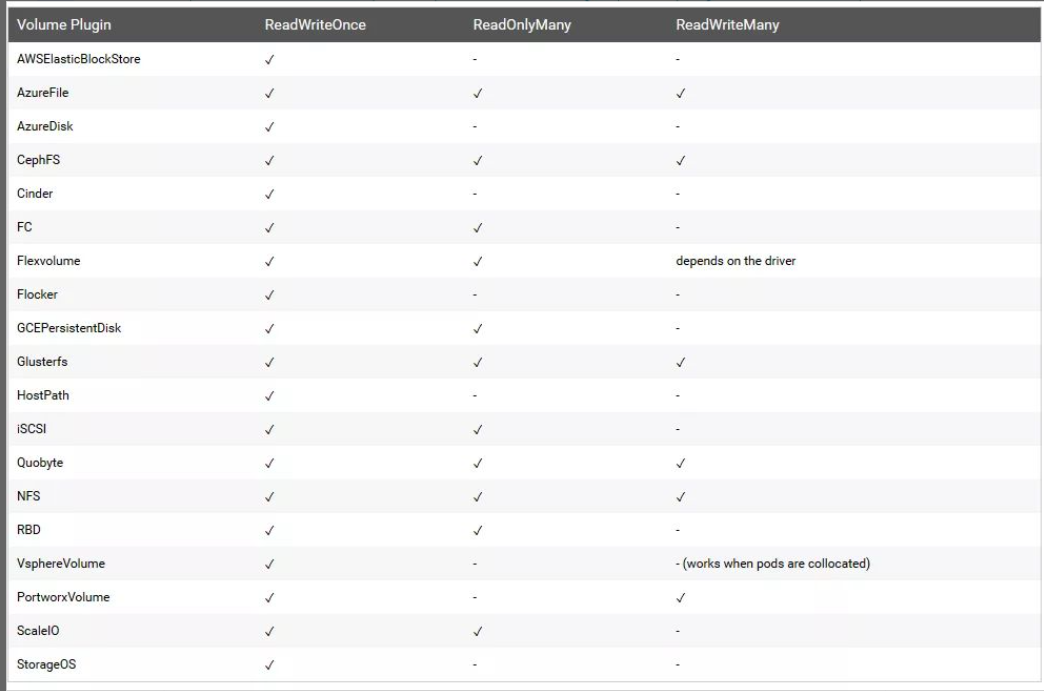Click the dash in RBD ReadWriteMany cell
Viewport: 1044px width, 691px height.
(x=678, y=530)
